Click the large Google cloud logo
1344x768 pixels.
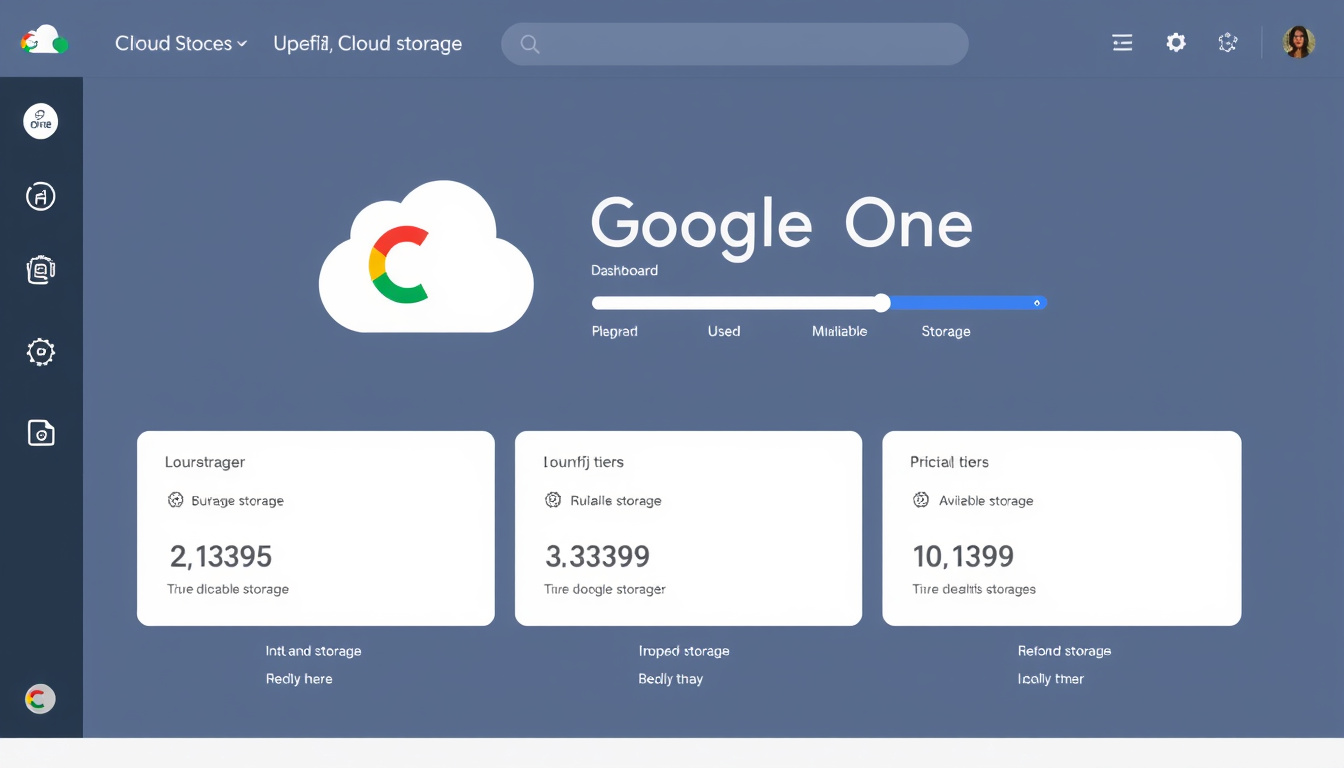[x=426, y=257]
